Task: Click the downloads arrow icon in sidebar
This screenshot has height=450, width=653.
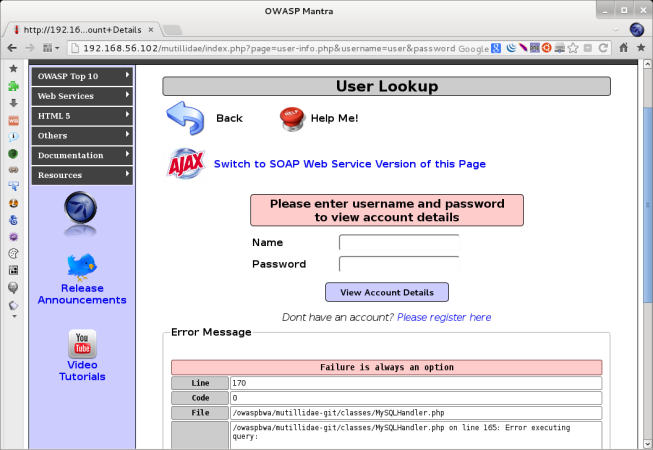Action: (x=13, y=102)
